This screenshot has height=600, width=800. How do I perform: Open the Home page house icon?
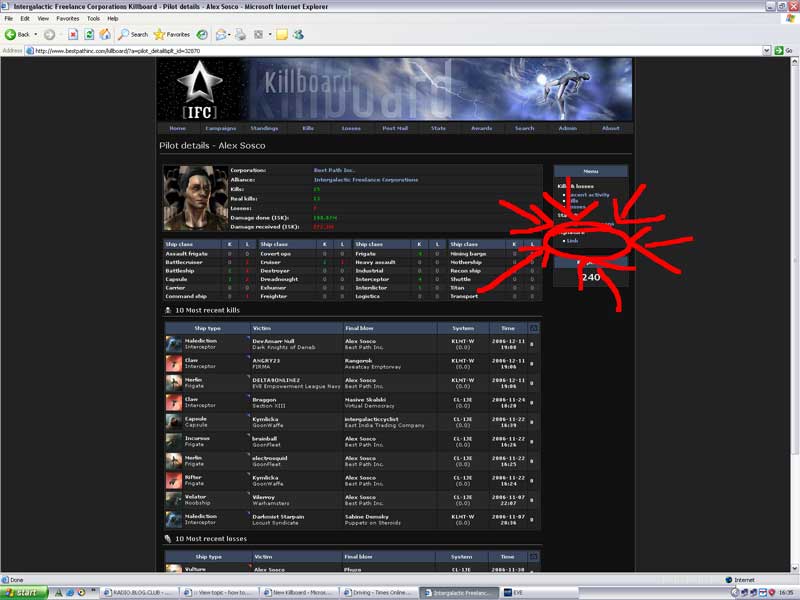pos(105,35)
